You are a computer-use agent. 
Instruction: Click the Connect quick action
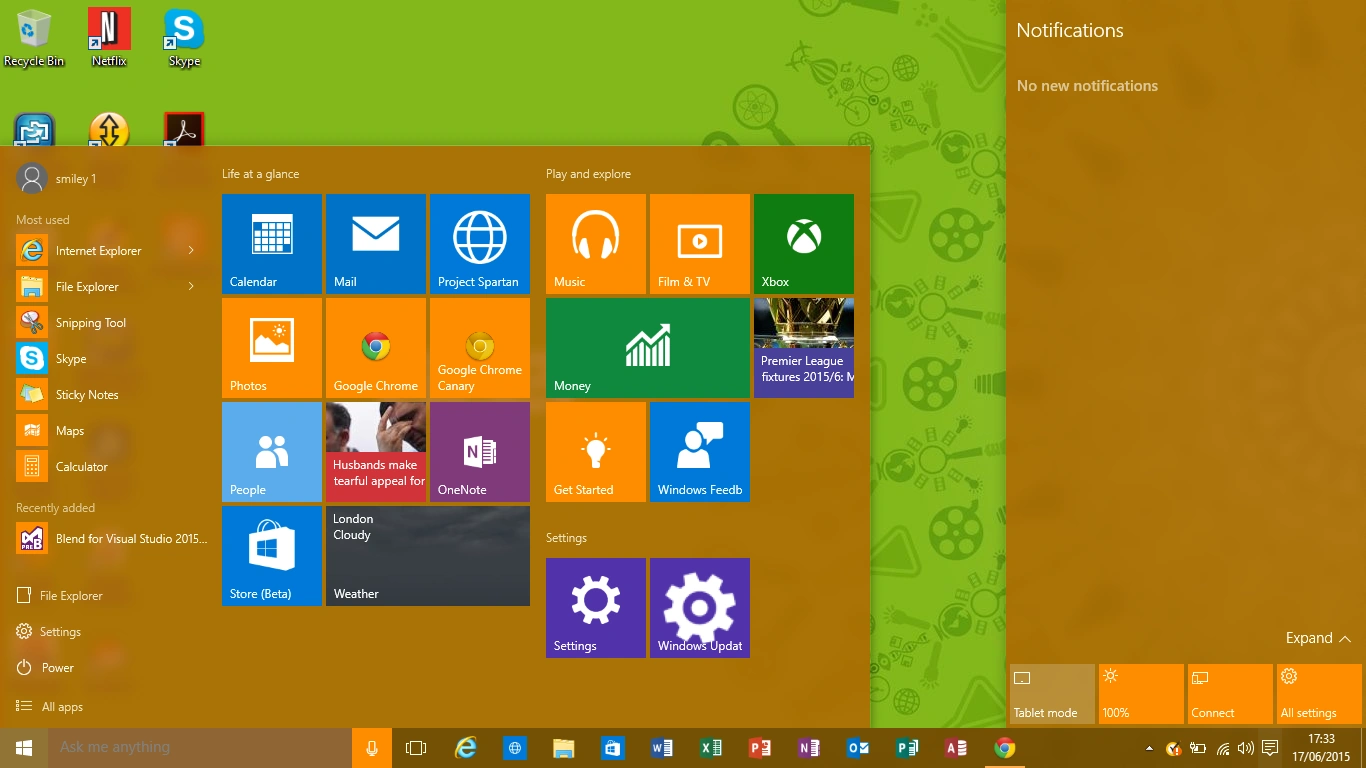1230,694
